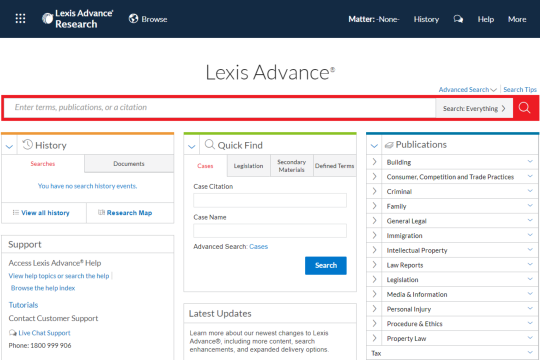This screenshot has height=360, width=540.
Task: Select the Tax publication label
Action: click(376, 353)
